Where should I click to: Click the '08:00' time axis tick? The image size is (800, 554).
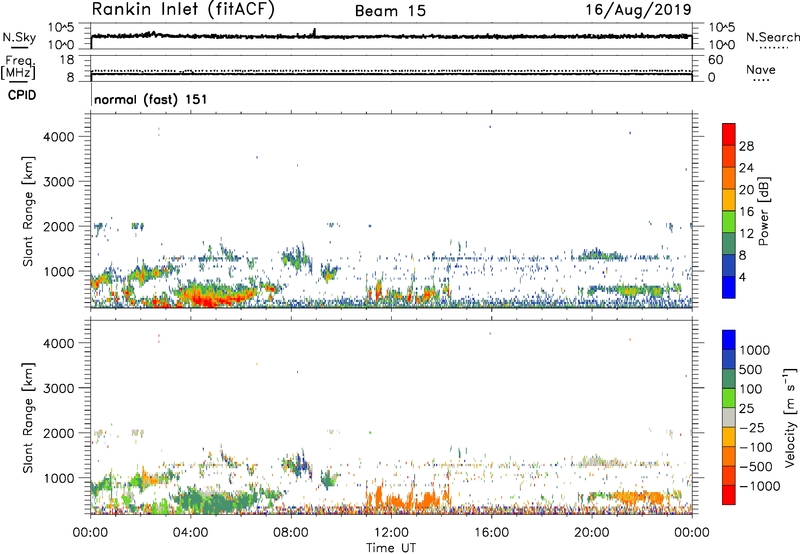tap(291, 533)
